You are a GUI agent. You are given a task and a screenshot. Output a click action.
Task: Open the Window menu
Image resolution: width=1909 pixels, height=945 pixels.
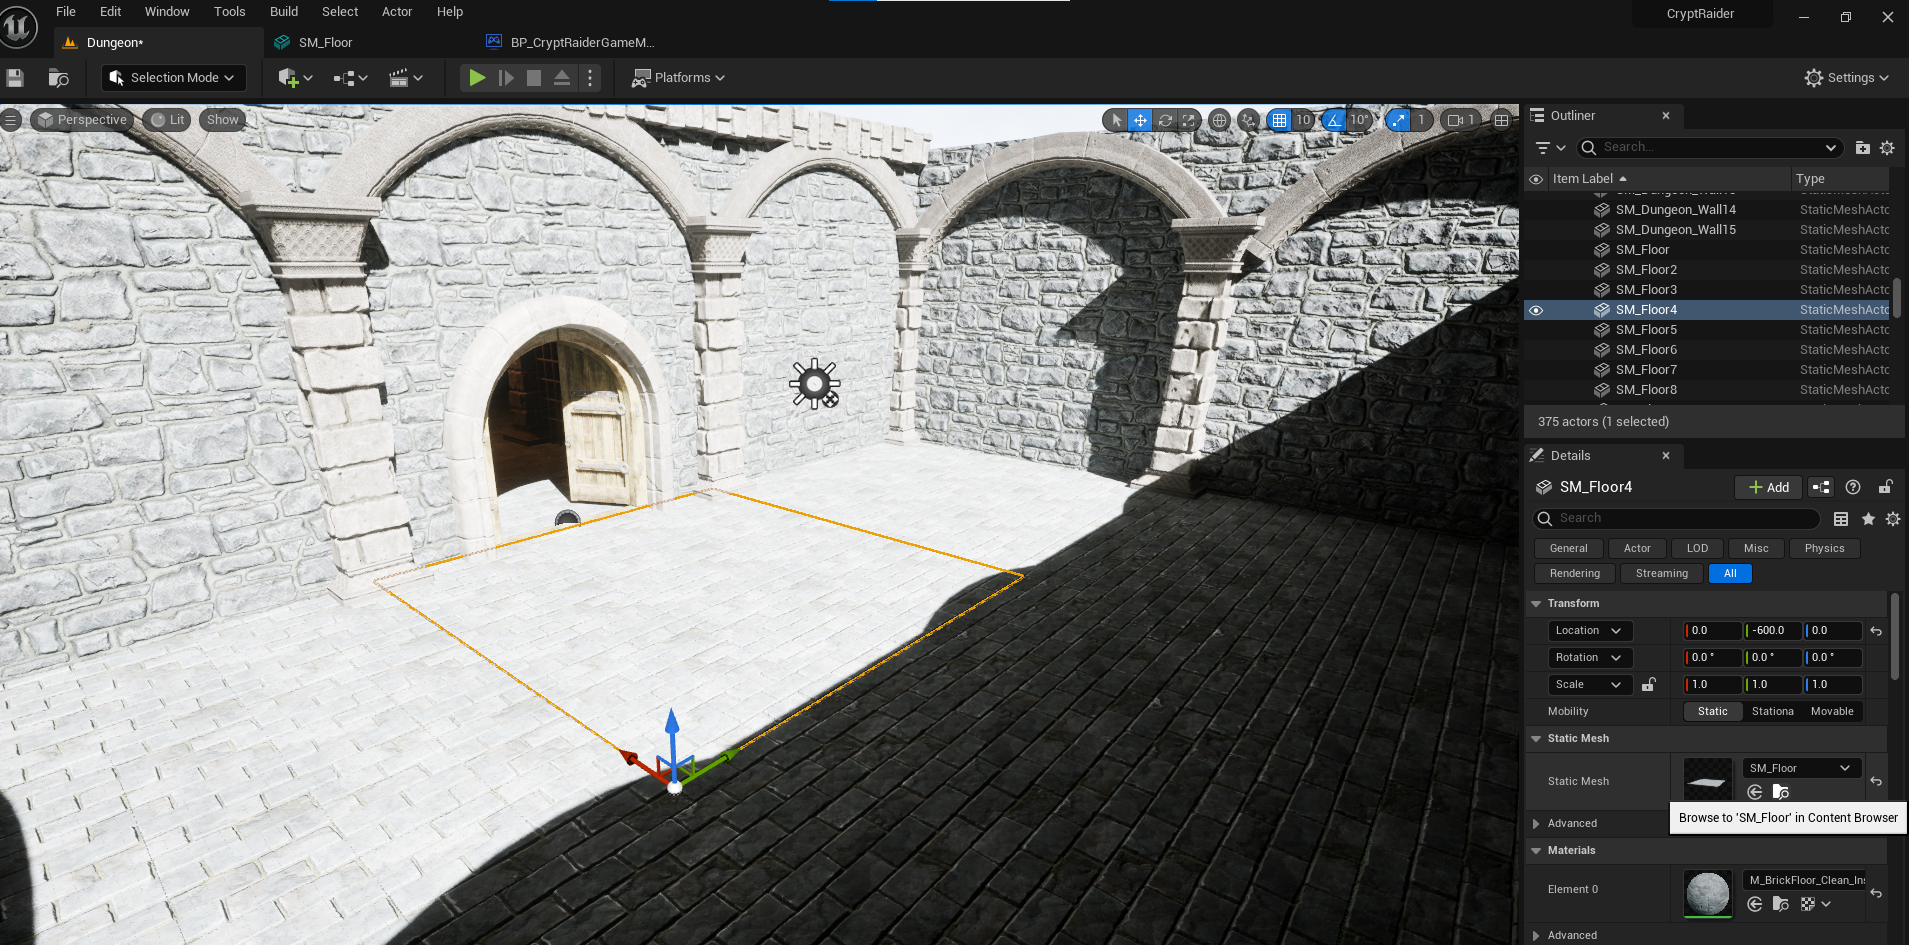click(x=167, y=12)
